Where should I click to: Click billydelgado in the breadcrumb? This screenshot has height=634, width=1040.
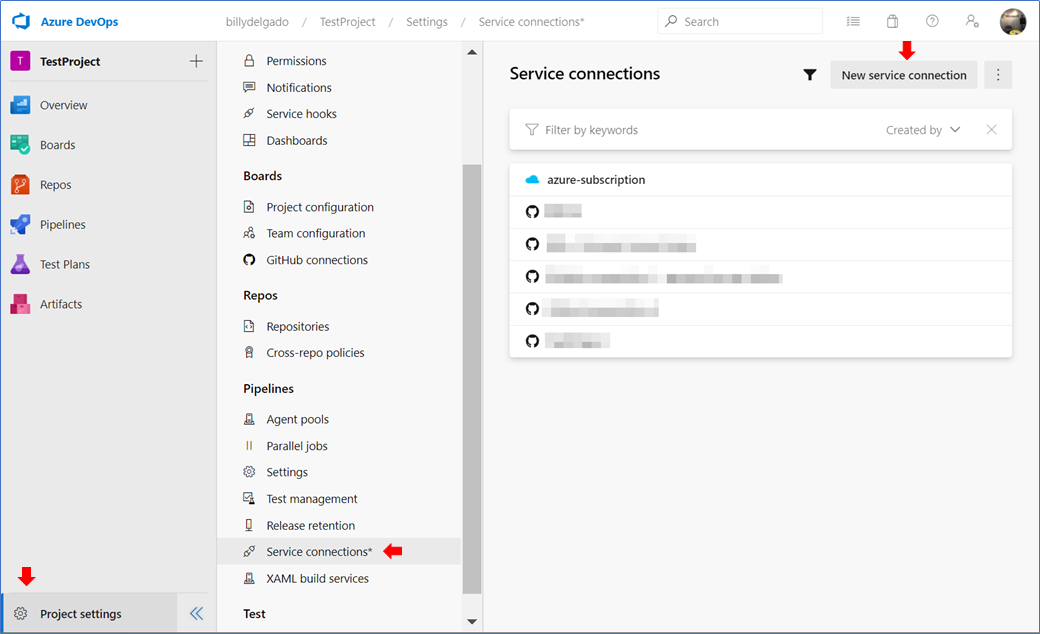(x=257, y=22)
